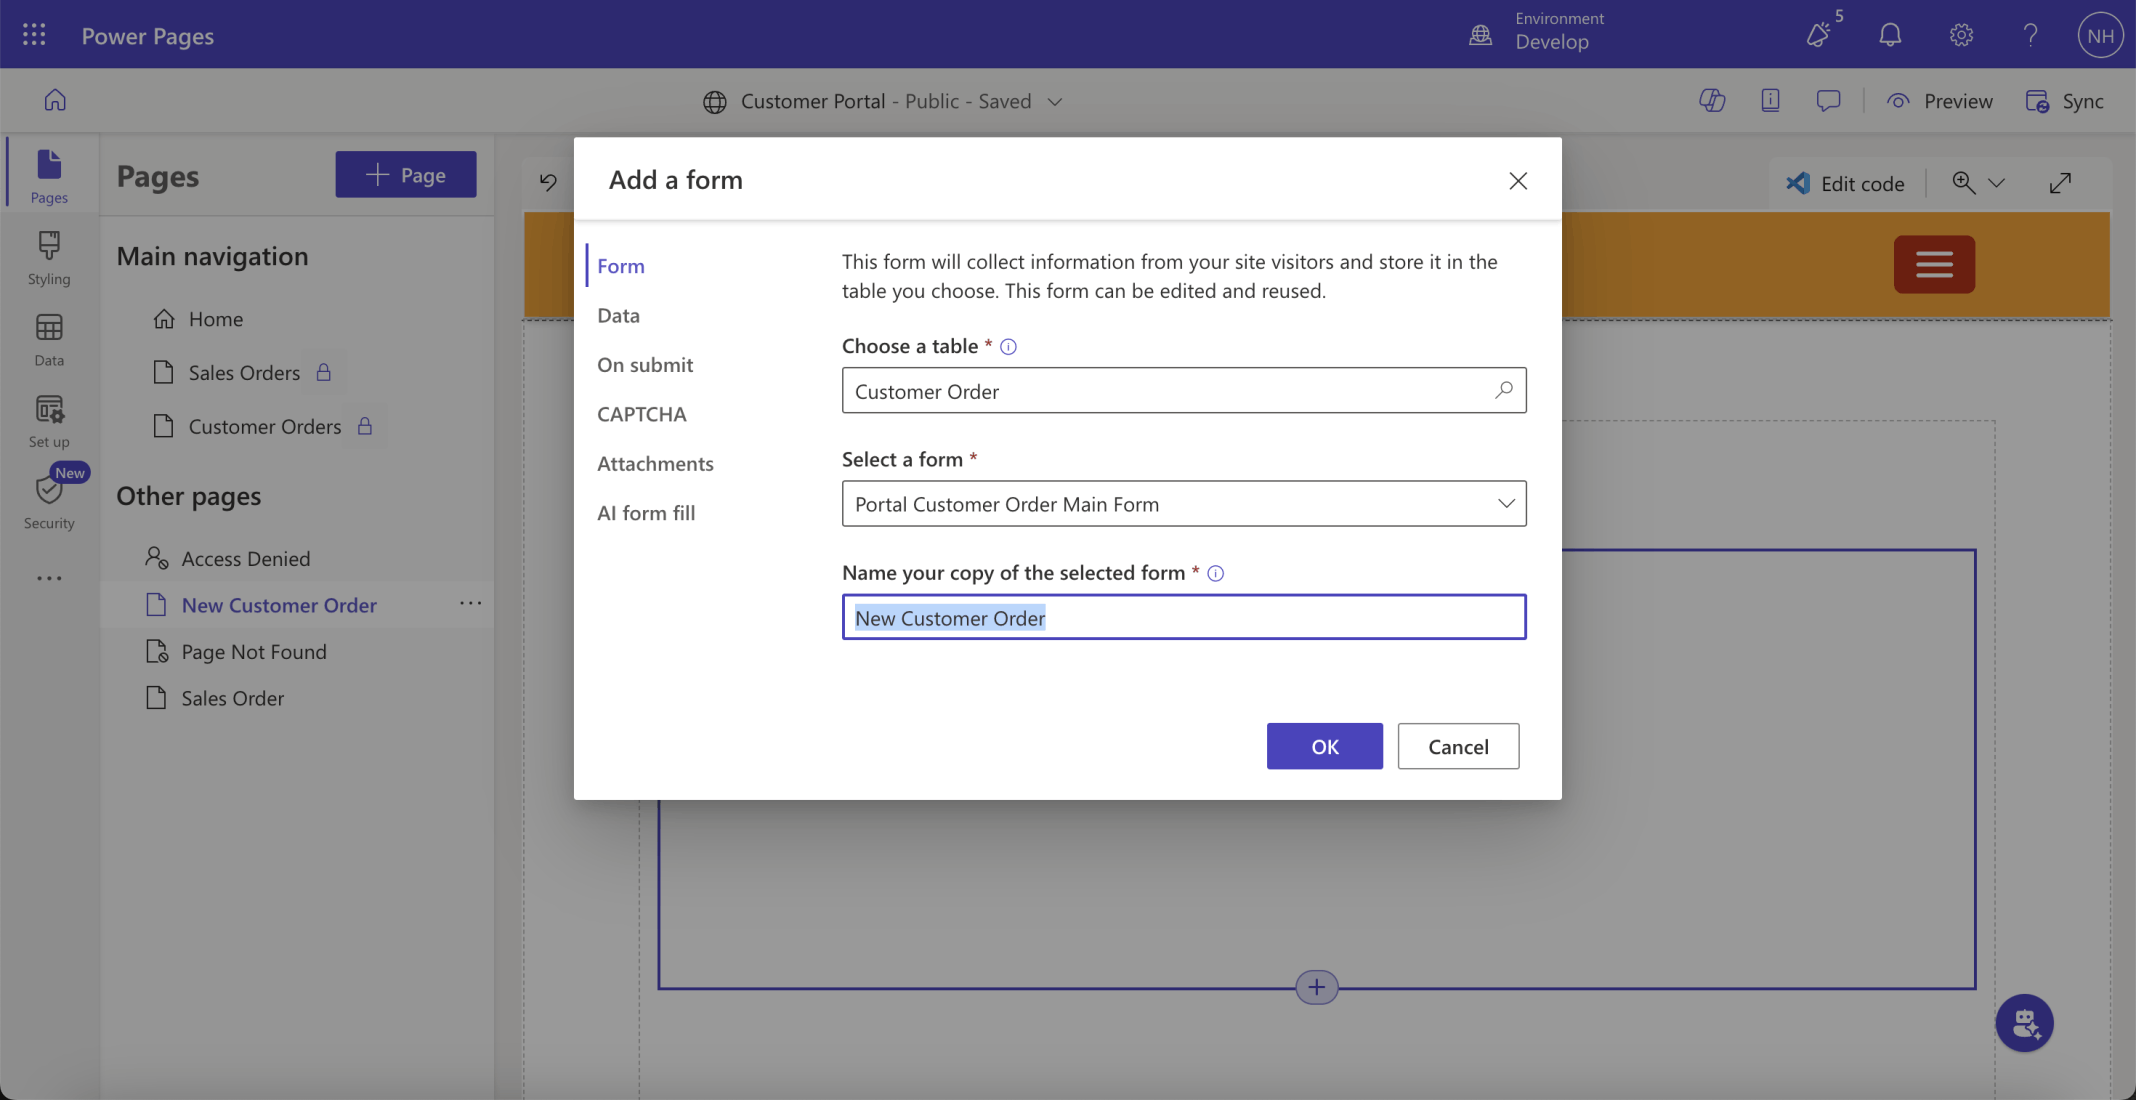2136x1100 pixels.
Task: Click the info icon beside Choose a table
Action: click(x=1008, y=347)
